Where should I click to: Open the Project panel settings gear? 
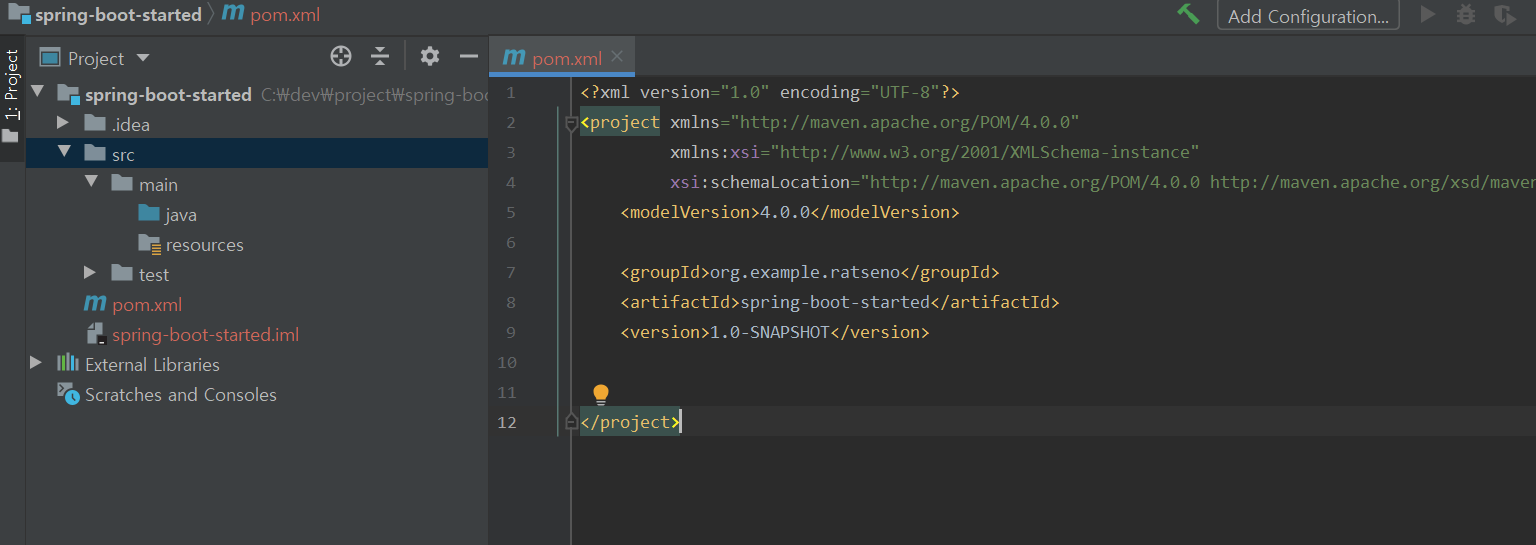[430, 56]
